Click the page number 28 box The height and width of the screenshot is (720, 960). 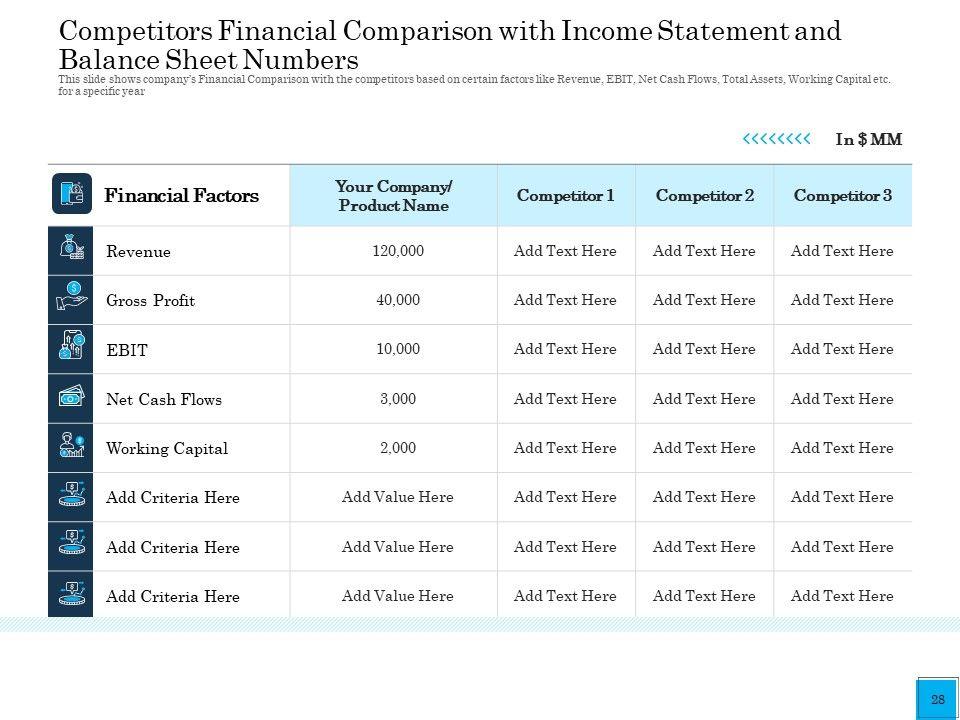point(937,699)
